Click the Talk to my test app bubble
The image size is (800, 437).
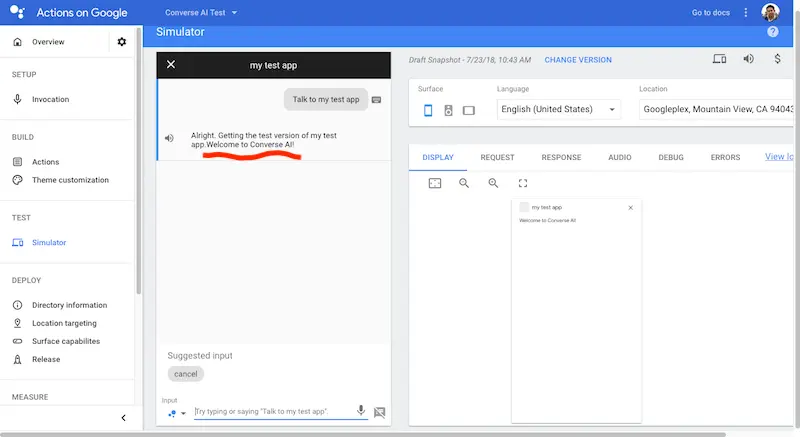[326, 99]
